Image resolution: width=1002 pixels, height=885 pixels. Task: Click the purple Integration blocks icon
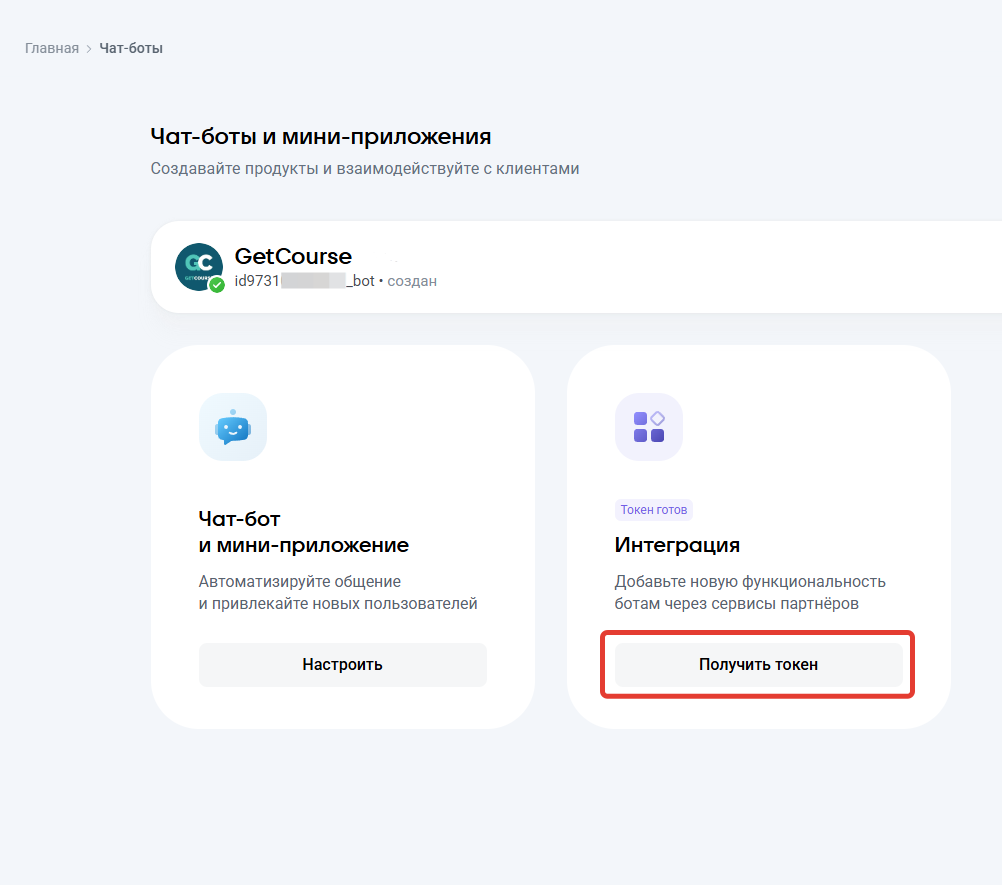(x=649, y=427)
